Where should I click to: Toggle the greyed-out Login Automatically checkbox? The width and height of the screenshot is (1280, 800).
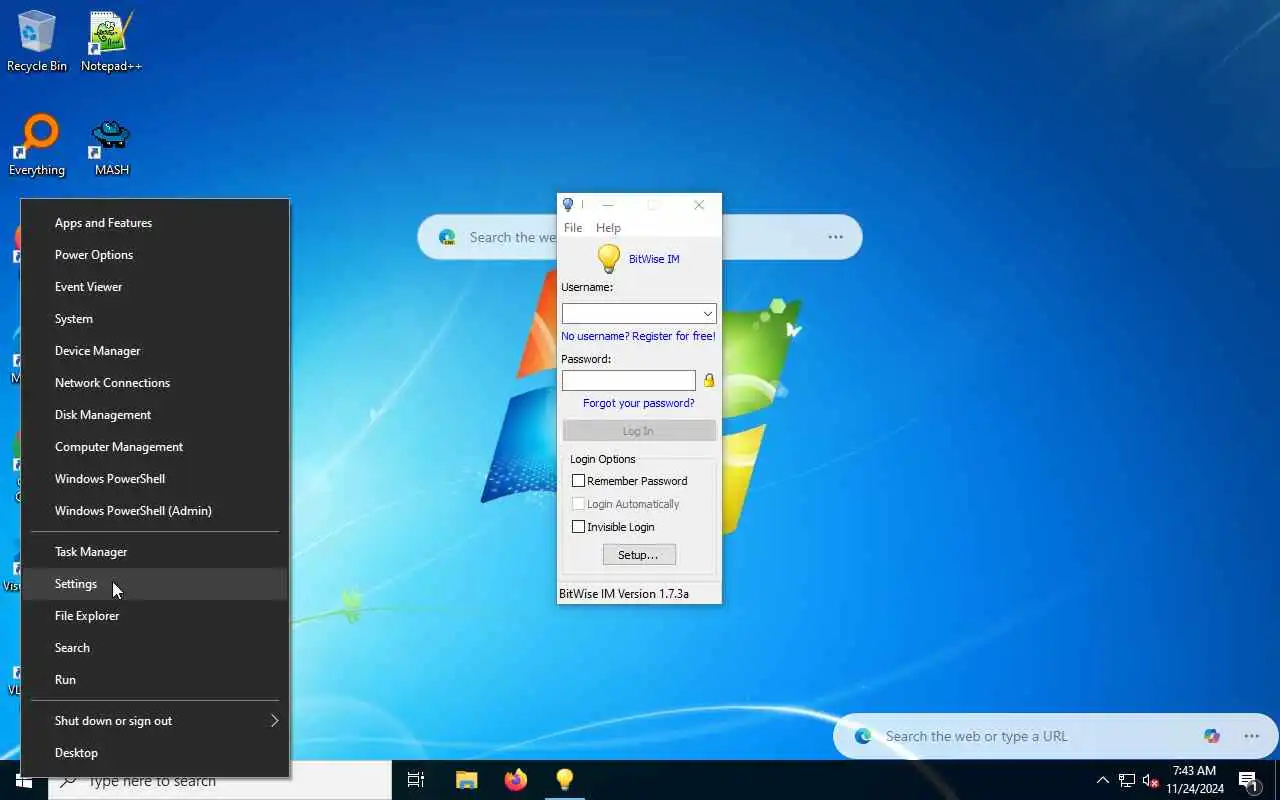578,504
